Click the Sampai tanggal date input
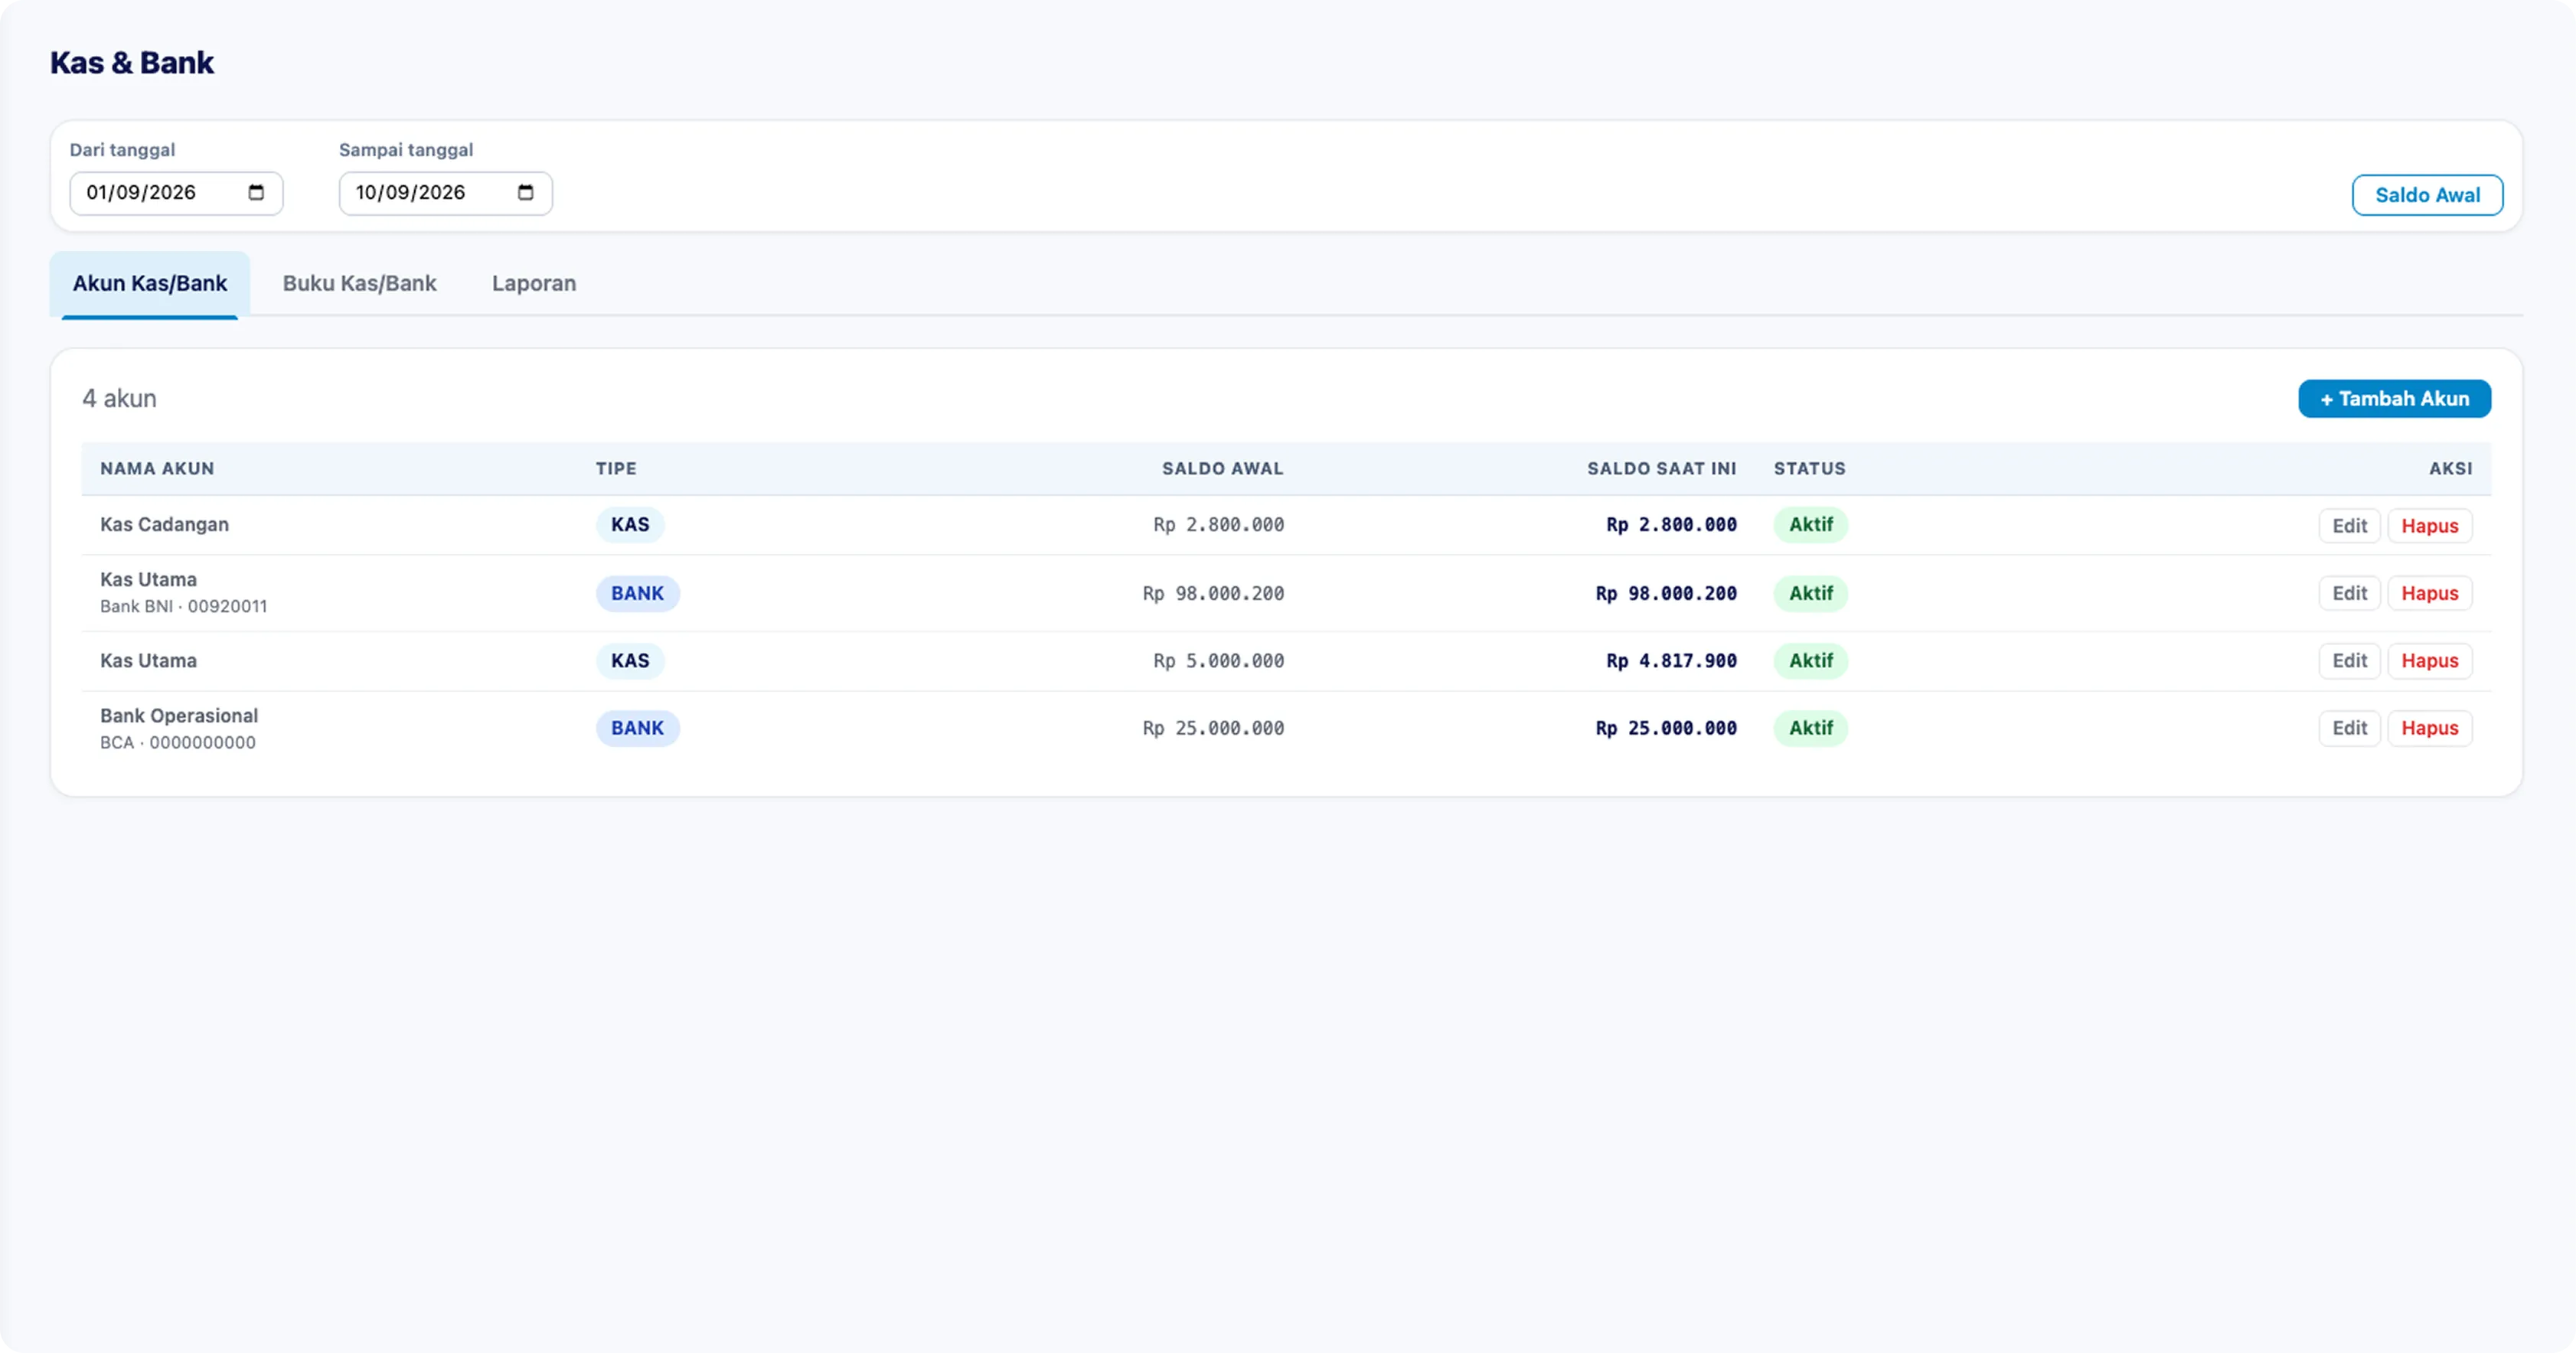 pos(445,193)
